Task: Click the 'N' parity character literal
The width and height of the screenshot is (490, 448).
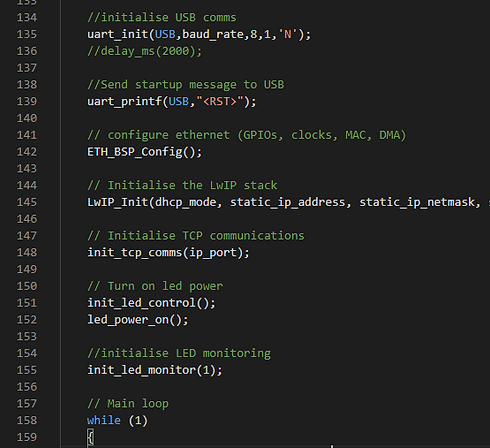Action: click(287, 34)
